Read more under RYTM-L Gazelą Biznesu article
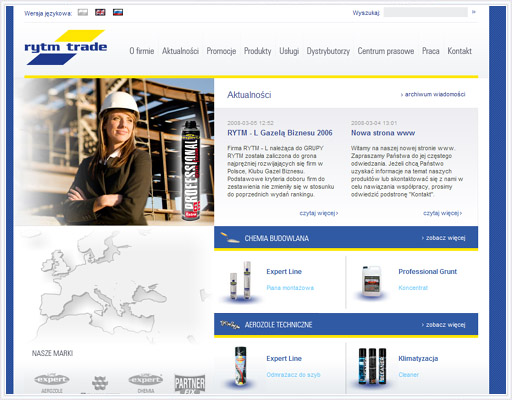Viewport: 512px width, 400px height. [319, 213]
